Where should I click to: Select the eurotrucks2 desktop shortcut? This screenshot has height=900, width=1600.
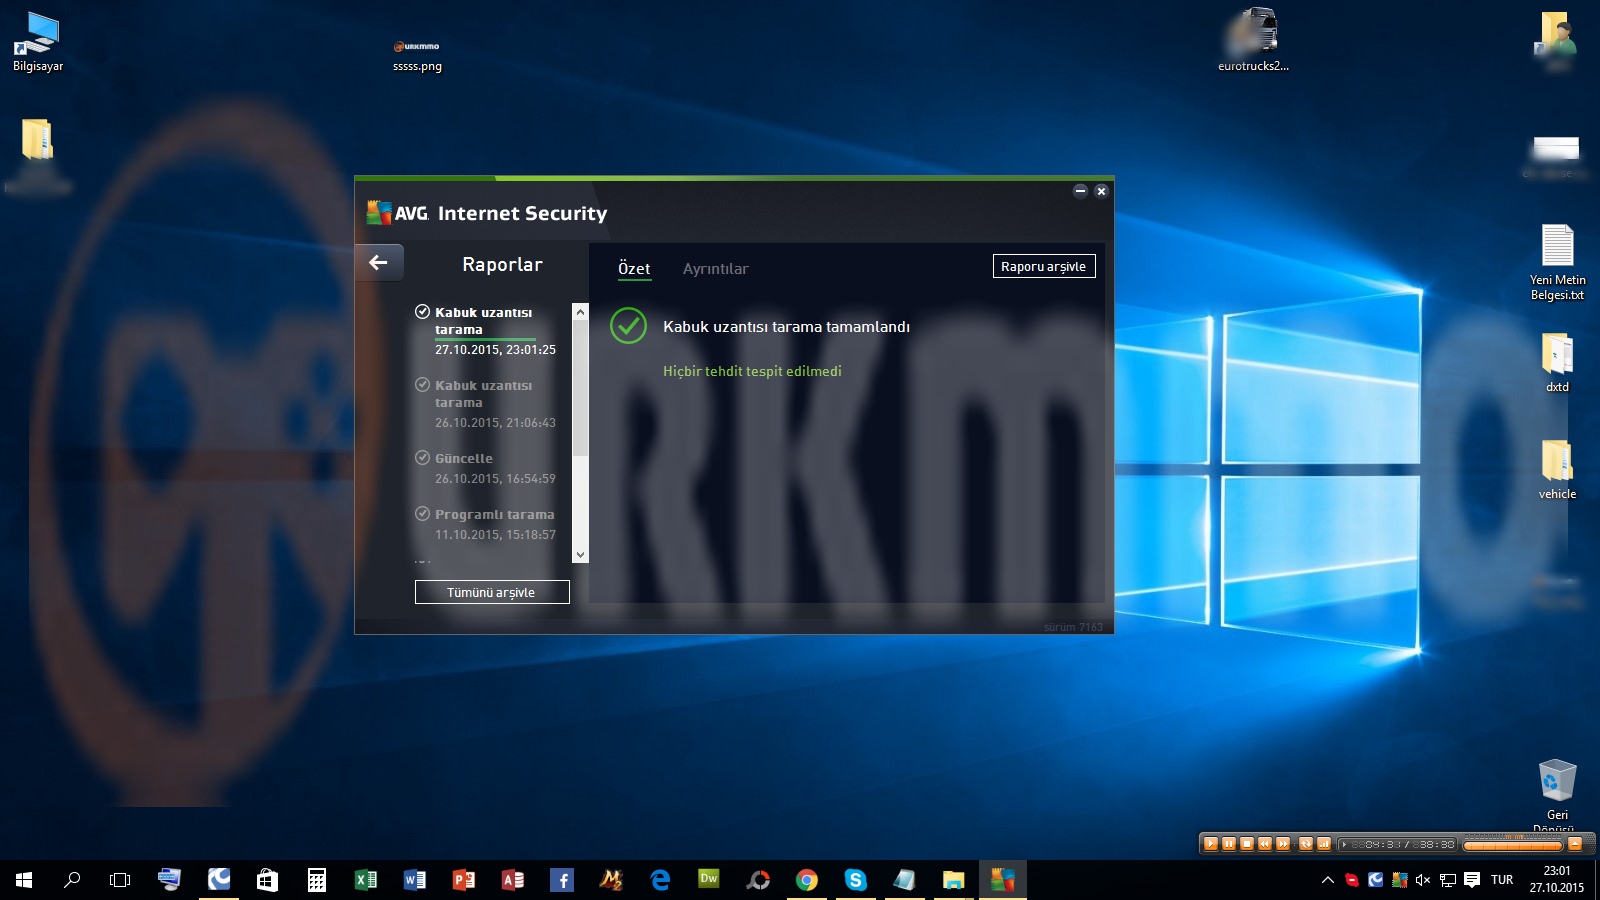click(1253, 40)
